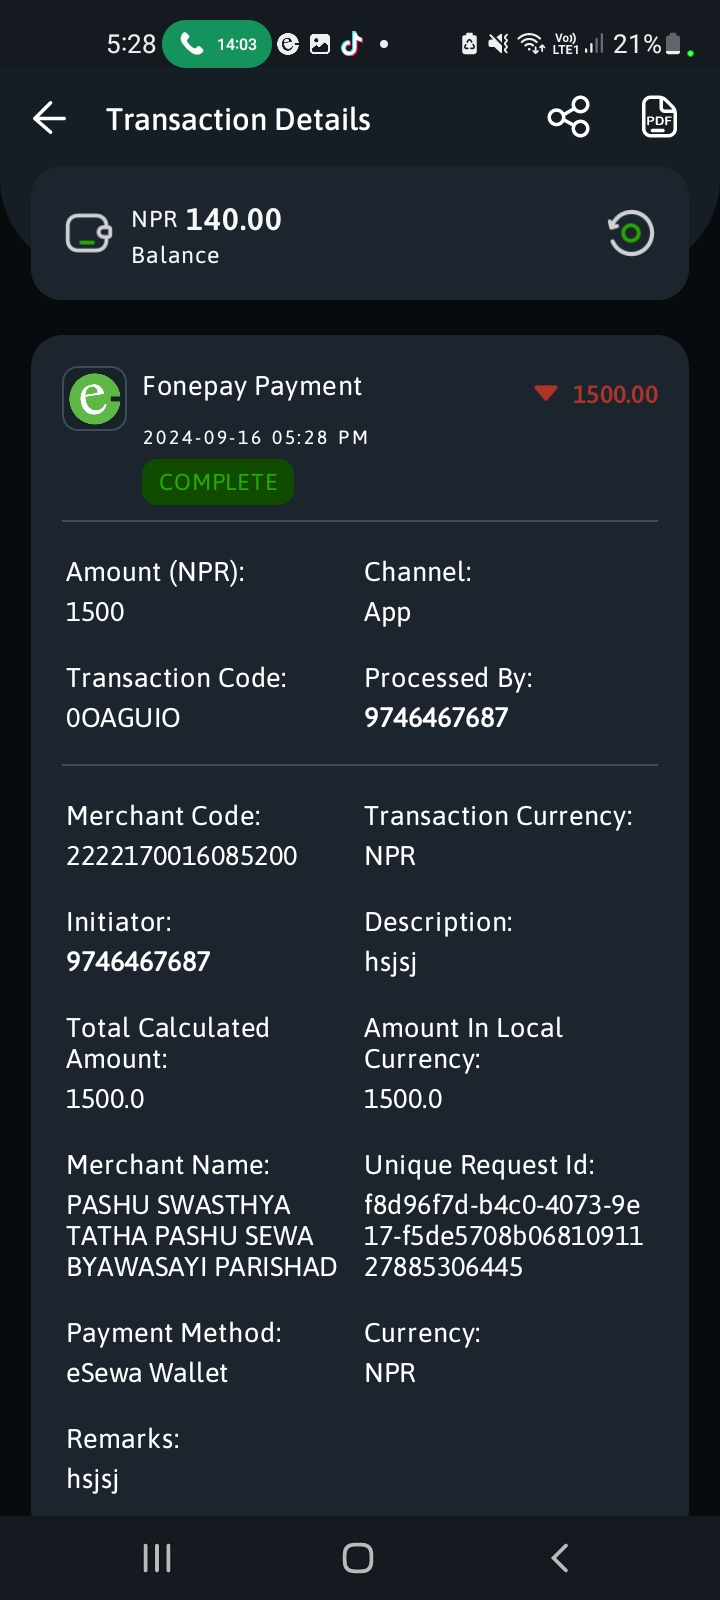Tap the eSewa Fonepay logo
The height and width of the screenshot is (1600, 720).
click(94, 398)
